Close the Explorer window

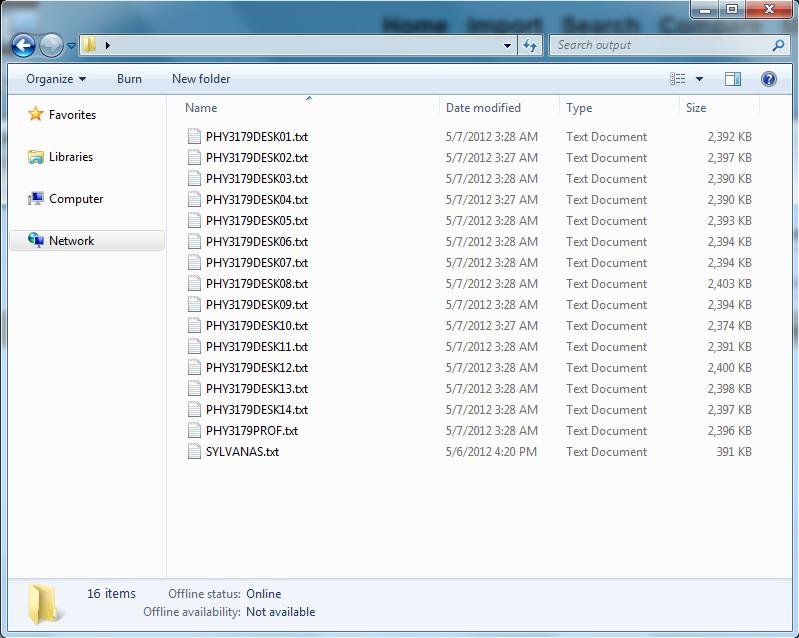click(769, 9)
